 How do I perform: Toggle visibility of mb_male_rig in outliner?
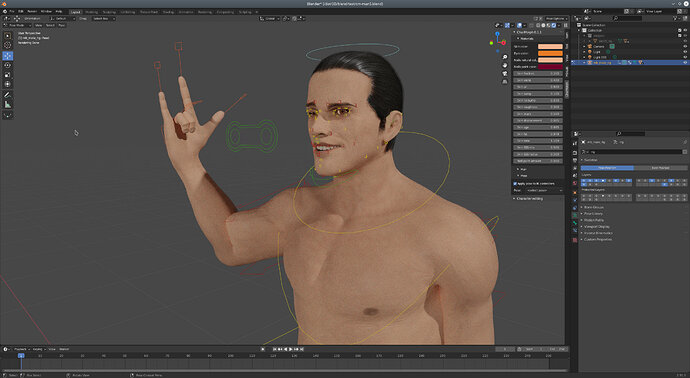[x=685, y=62]
